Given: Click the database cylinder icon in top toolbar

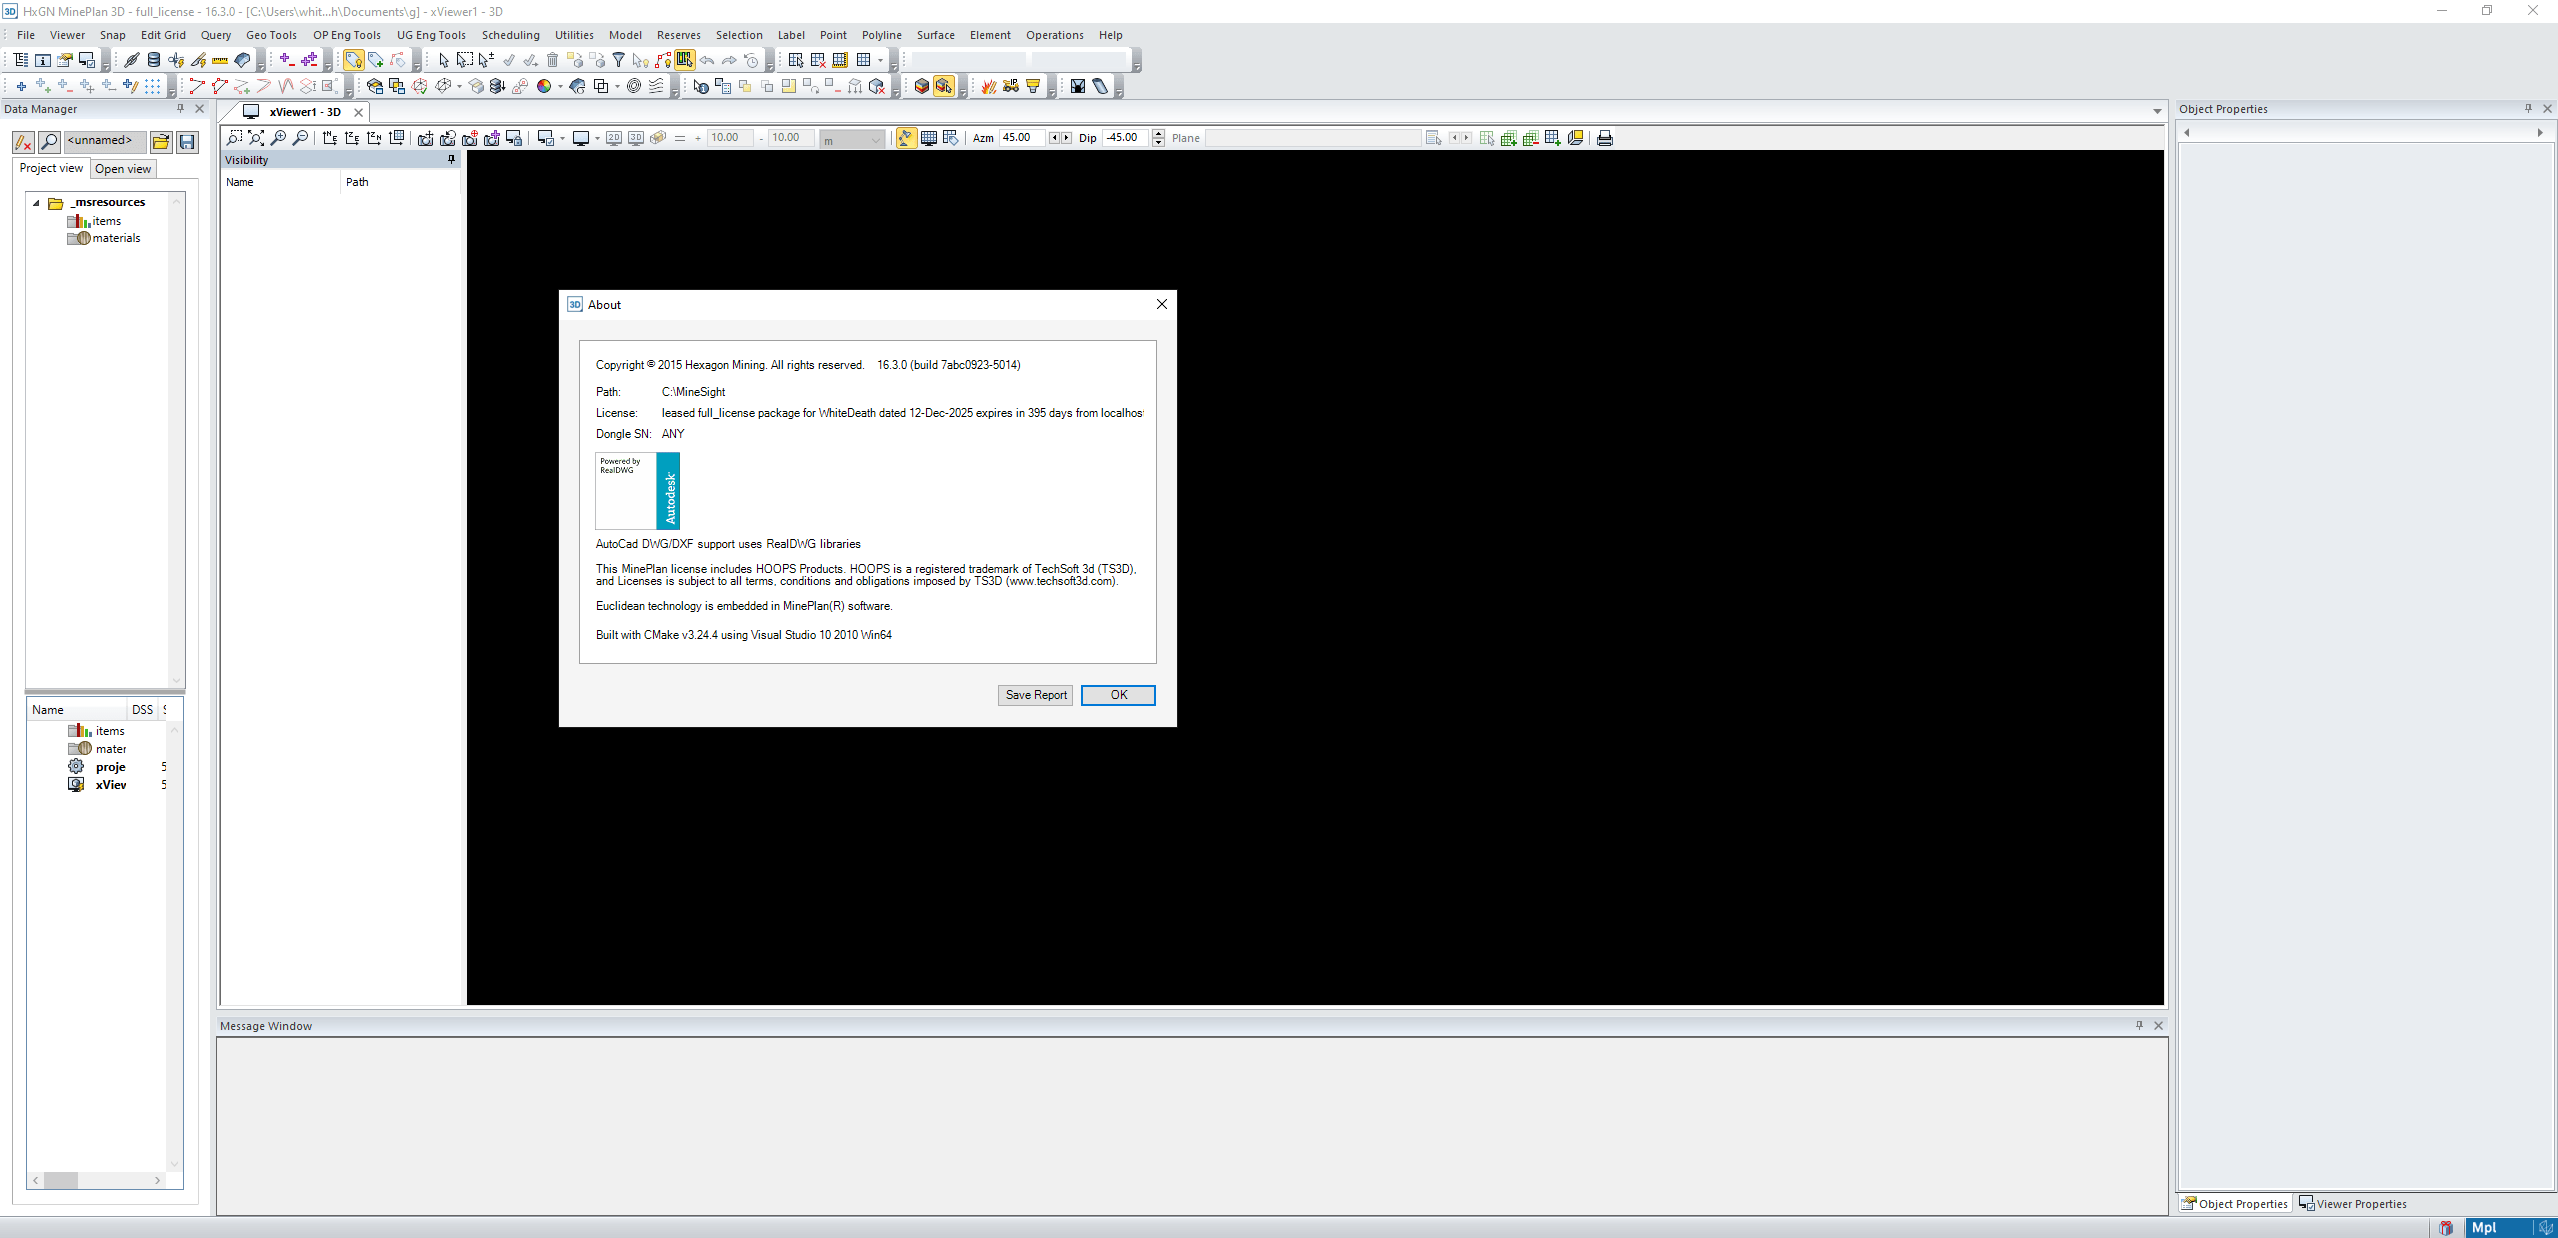Looking at the screenshot, I should 154,60.
